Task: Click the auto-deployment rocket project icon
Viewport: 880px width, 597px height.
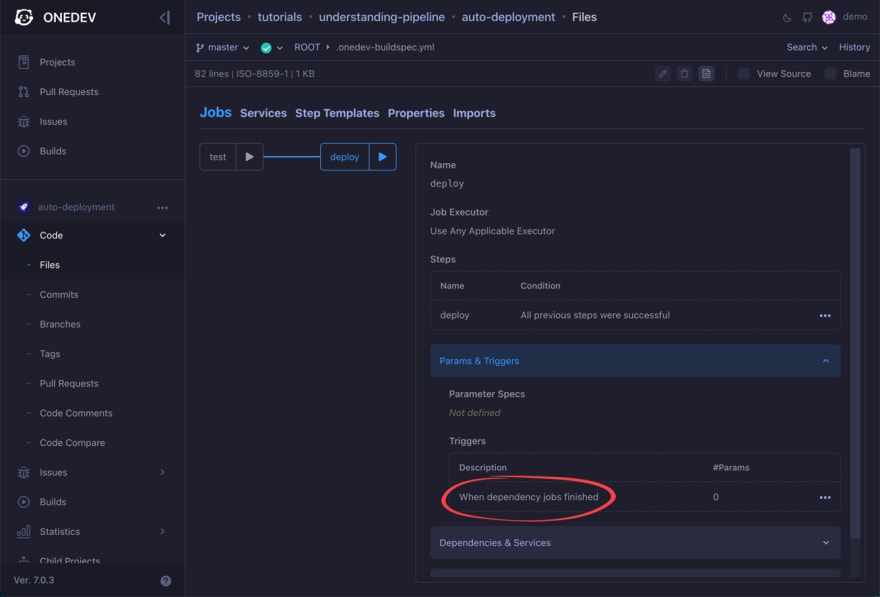Action: 24,207
